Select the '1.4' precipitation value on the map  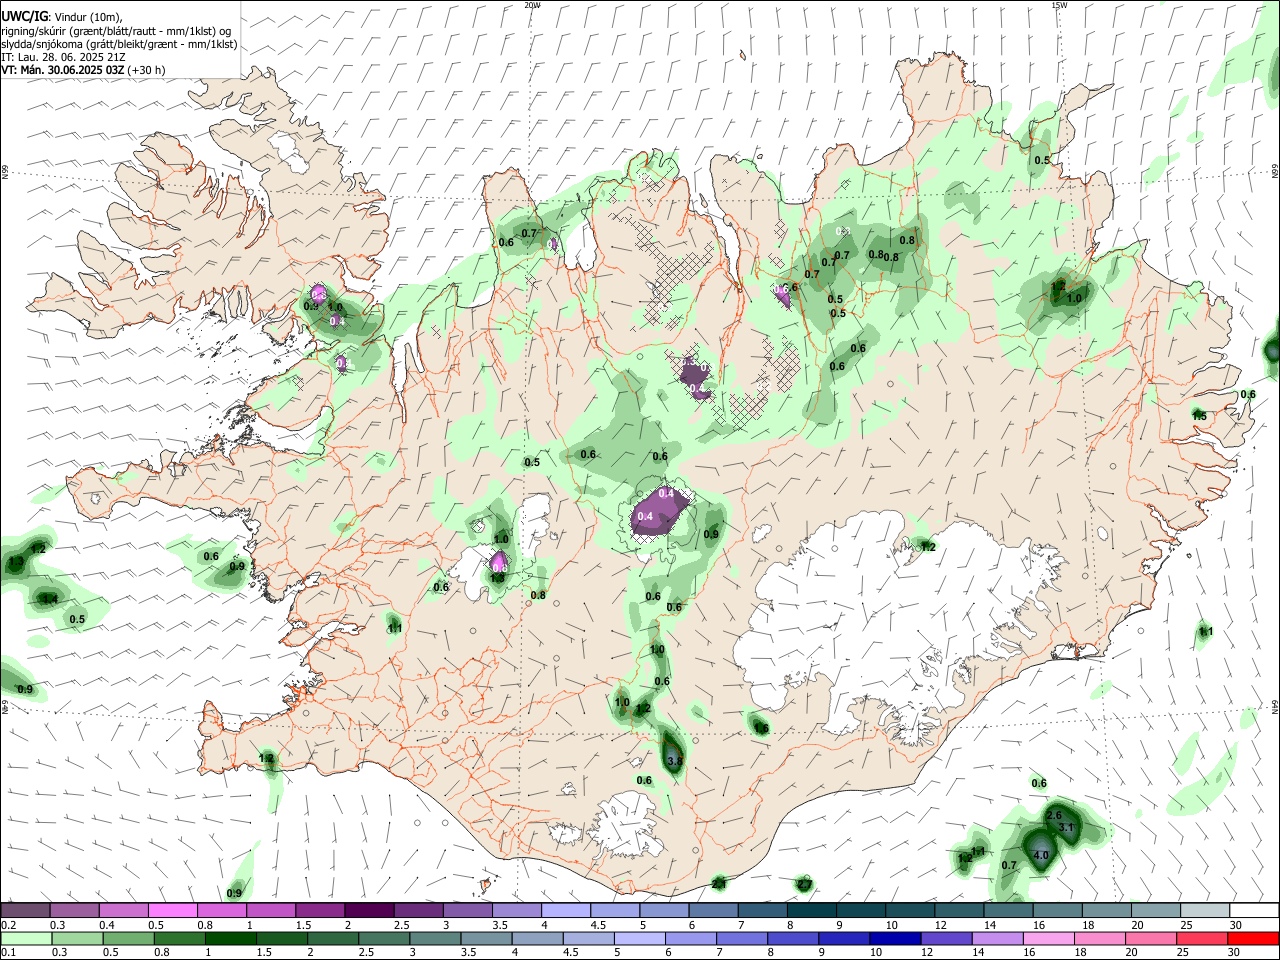tap(48, 598)
